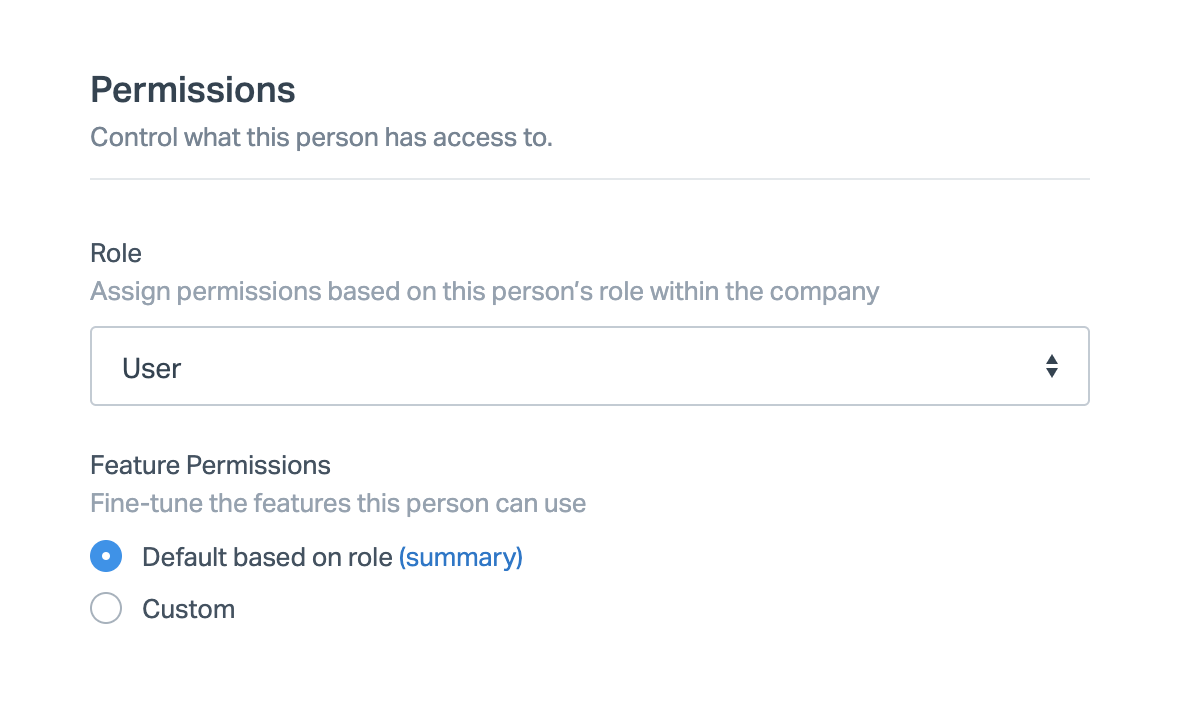Click the white dot inside the selected radio
The height and width of the screenshot is (703, 1188).
[x=106, y=557]
